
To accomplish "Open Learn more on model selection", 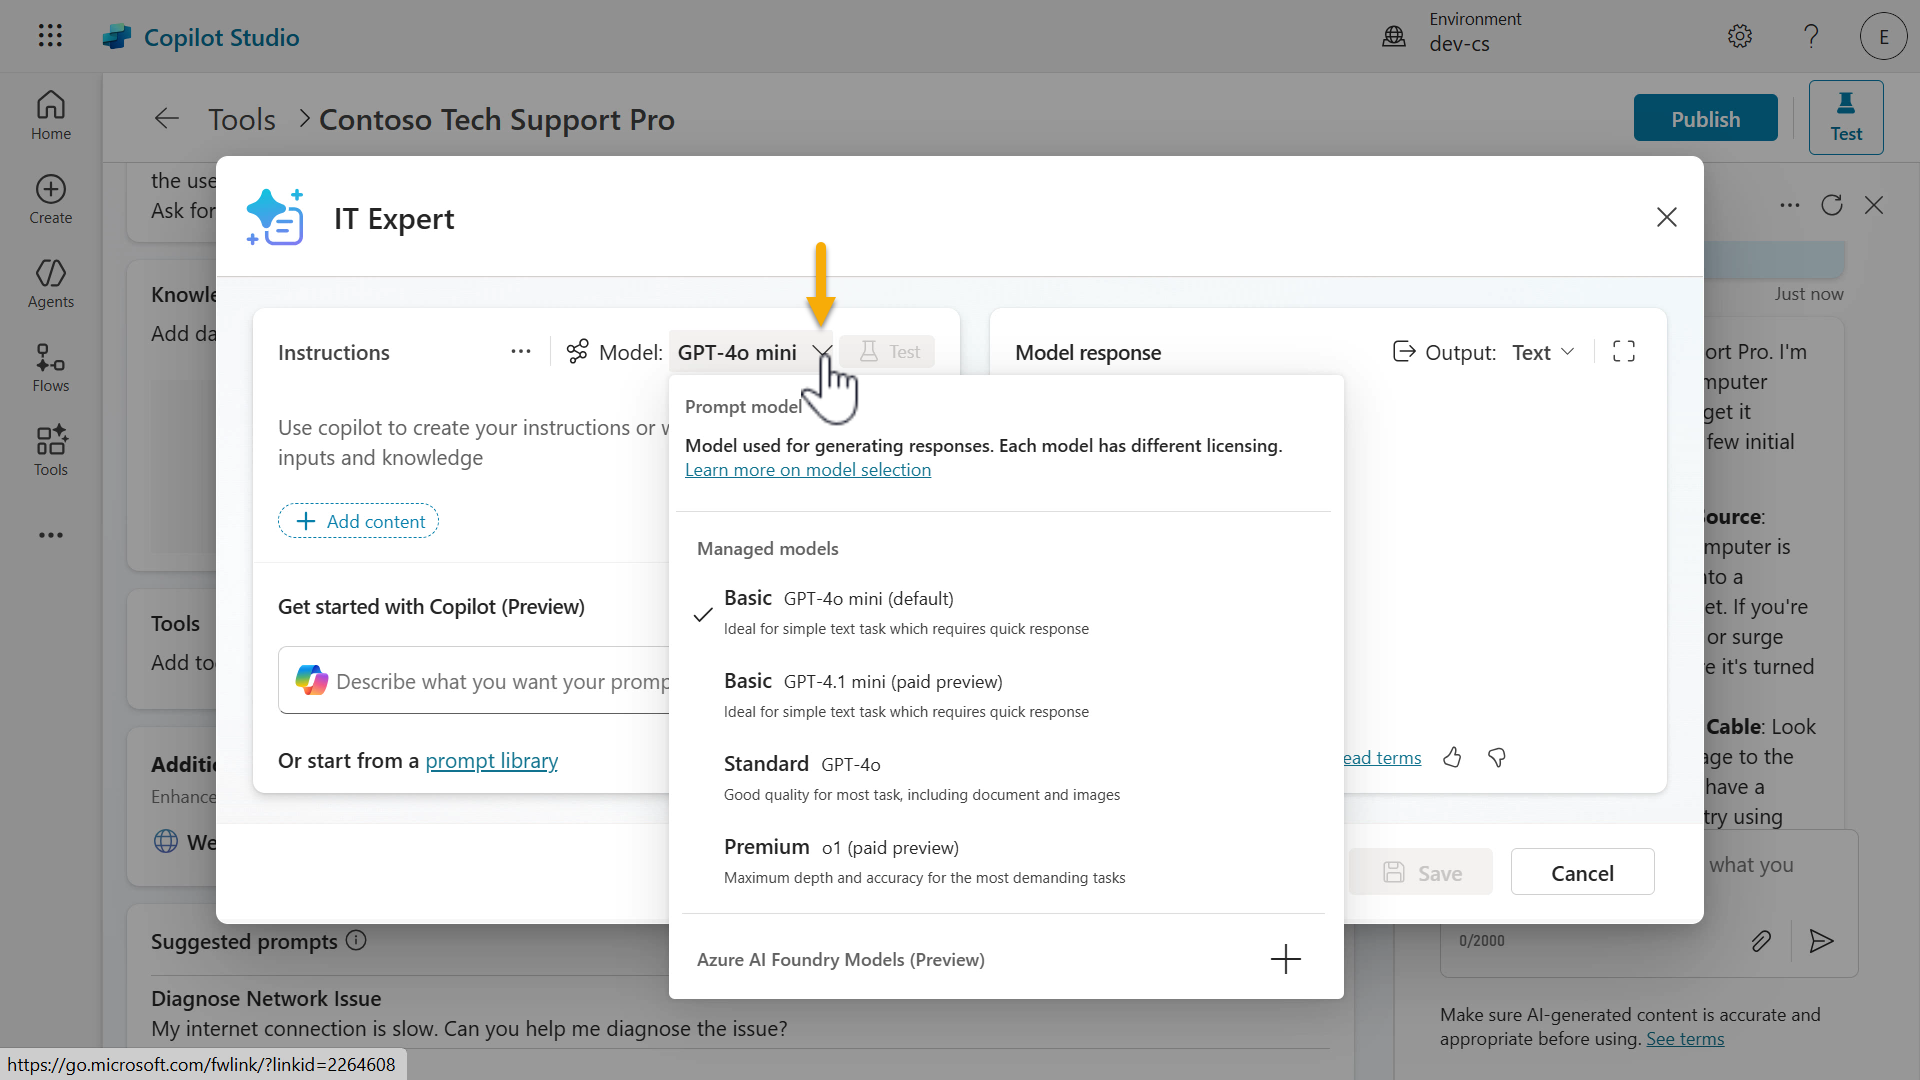I will (x=808, y=470).
